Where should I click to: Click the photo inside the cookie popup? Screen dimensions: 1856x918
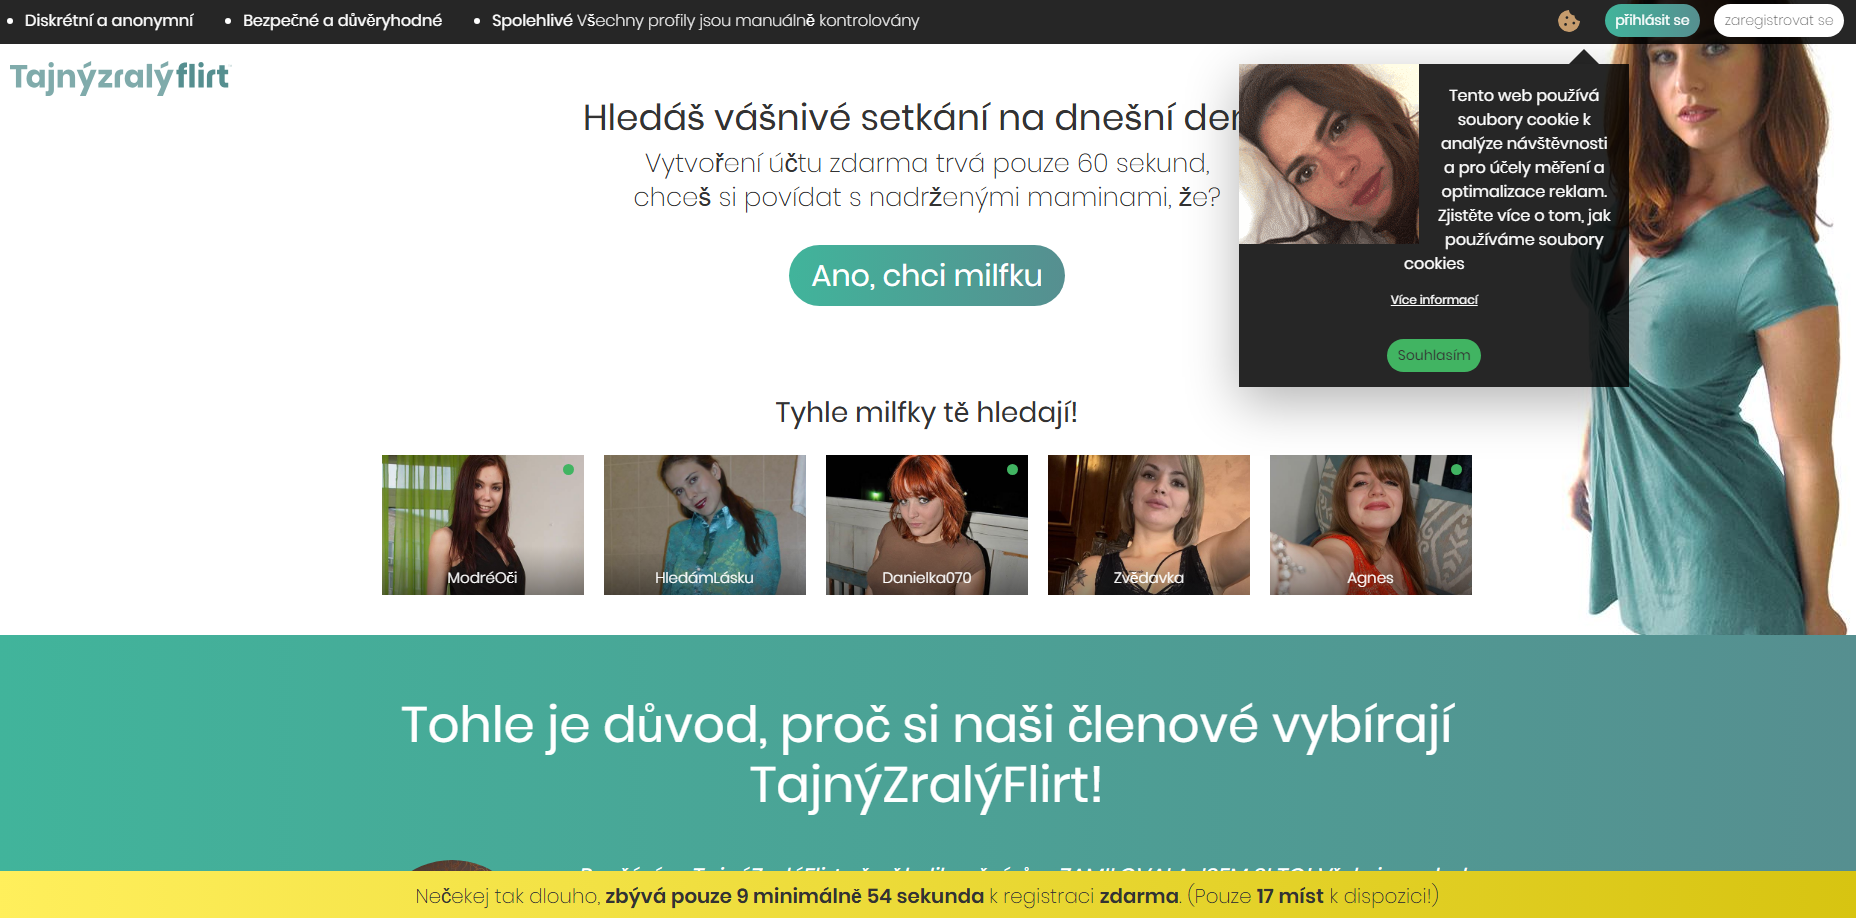click(1328, 154)
